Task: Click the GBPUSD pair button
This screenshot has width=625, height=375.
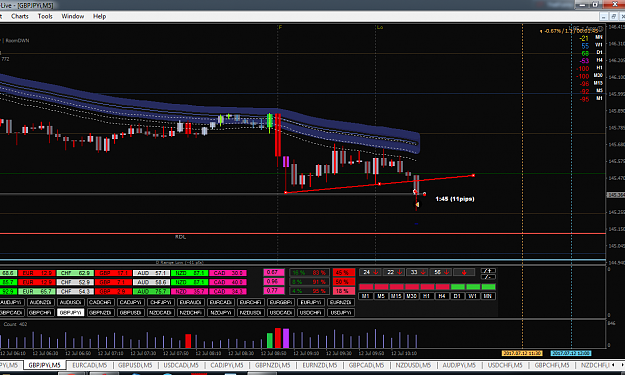Action: click(x=130, y=313)
